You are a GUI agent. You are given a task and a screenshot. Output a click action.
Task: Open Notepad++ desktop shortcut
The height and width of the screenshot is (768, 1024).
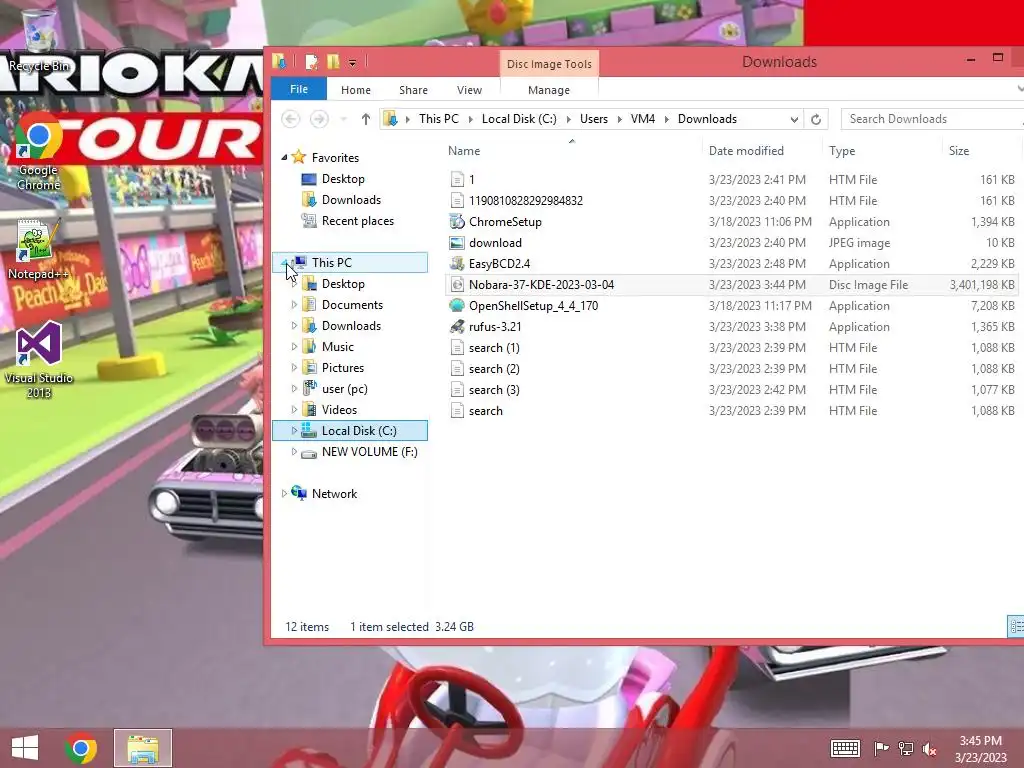click(39, 251)
